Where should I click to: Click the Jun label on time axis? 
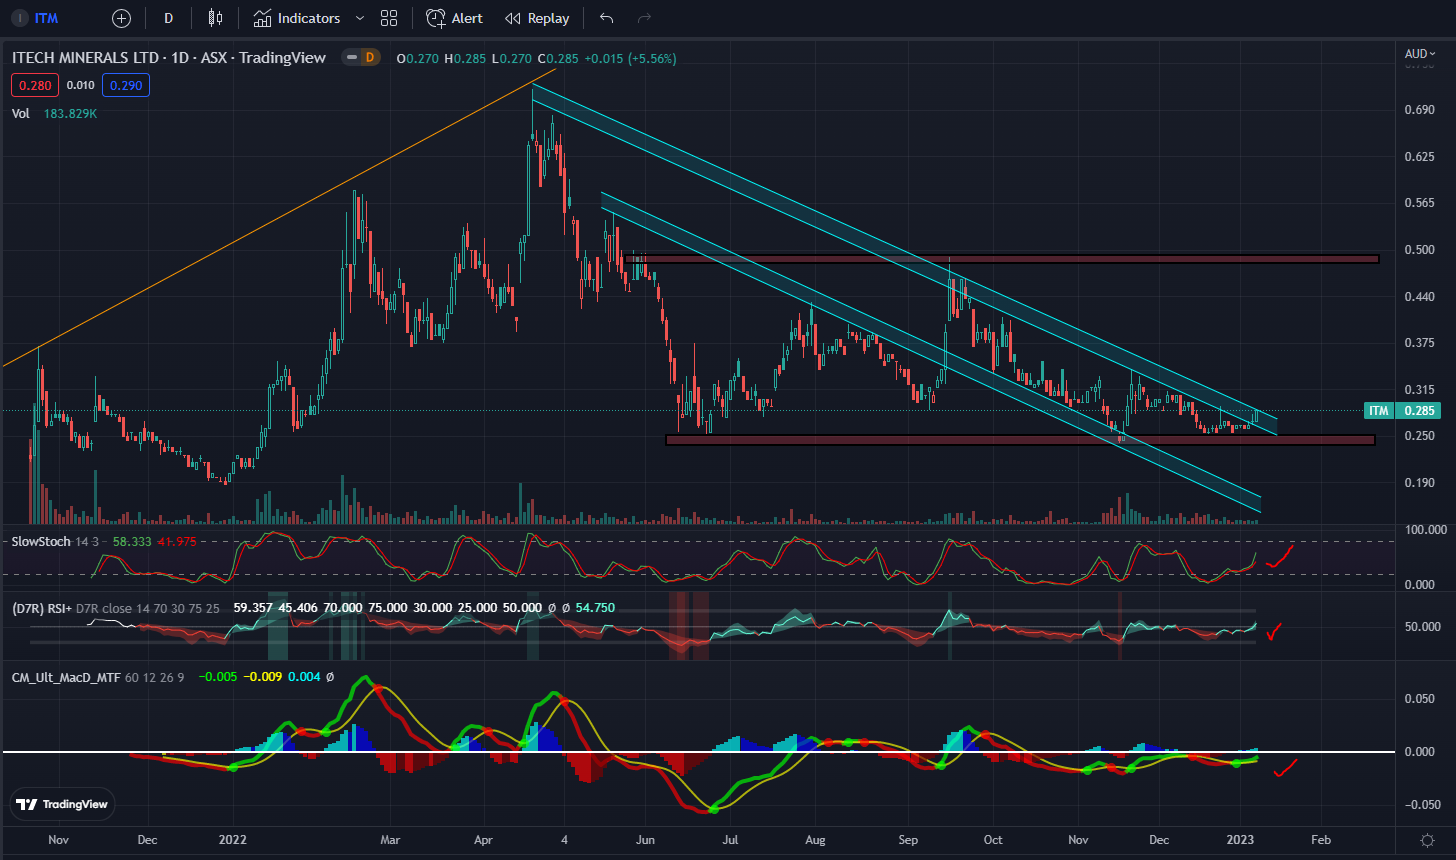[x=646, y=839]
